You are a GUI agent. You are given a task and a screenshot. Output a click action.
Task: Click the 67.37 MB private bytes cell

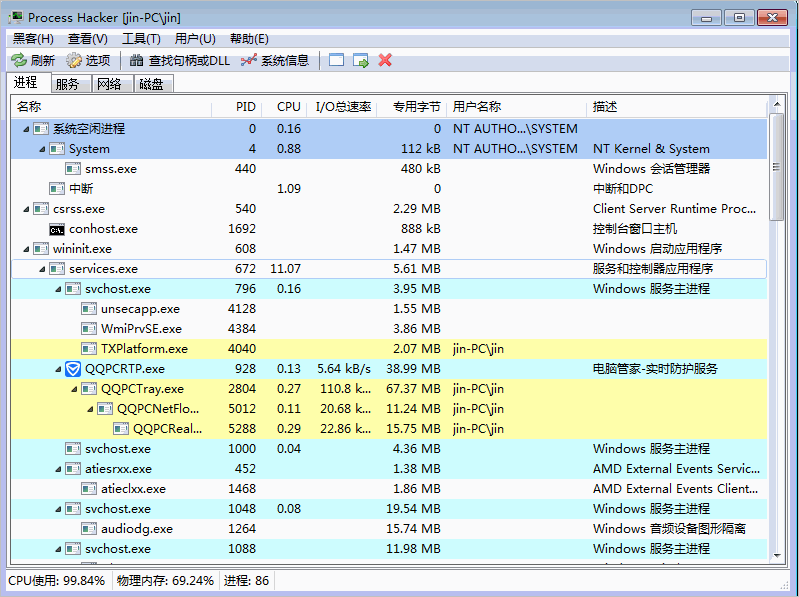point(413,389)
